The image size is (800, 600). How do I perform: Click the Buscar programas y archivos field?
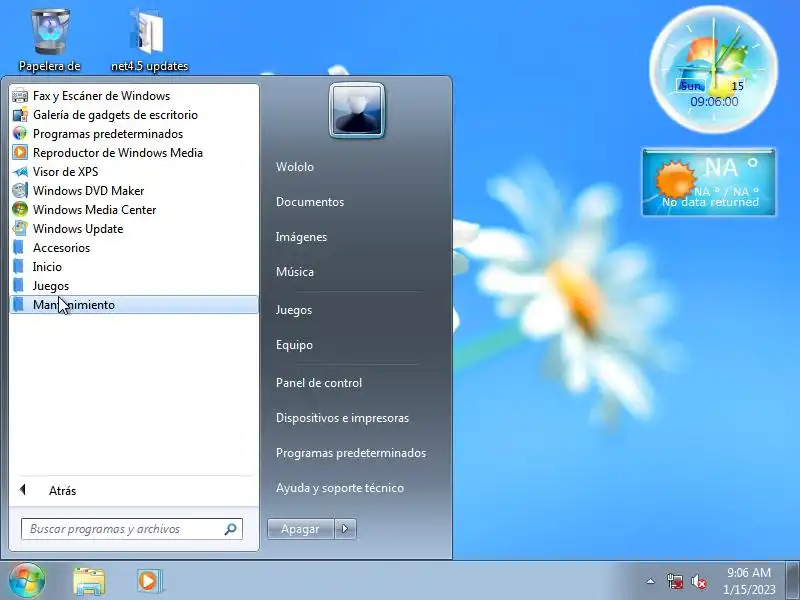132,529
